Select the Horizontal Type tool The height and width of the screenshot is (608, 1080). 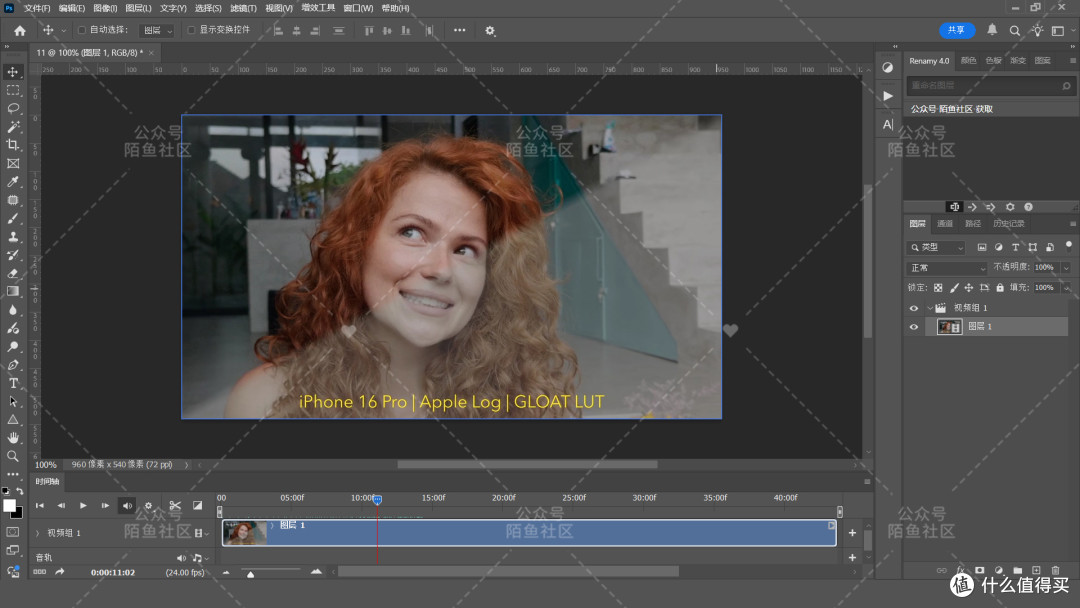[x=13, y=383]
